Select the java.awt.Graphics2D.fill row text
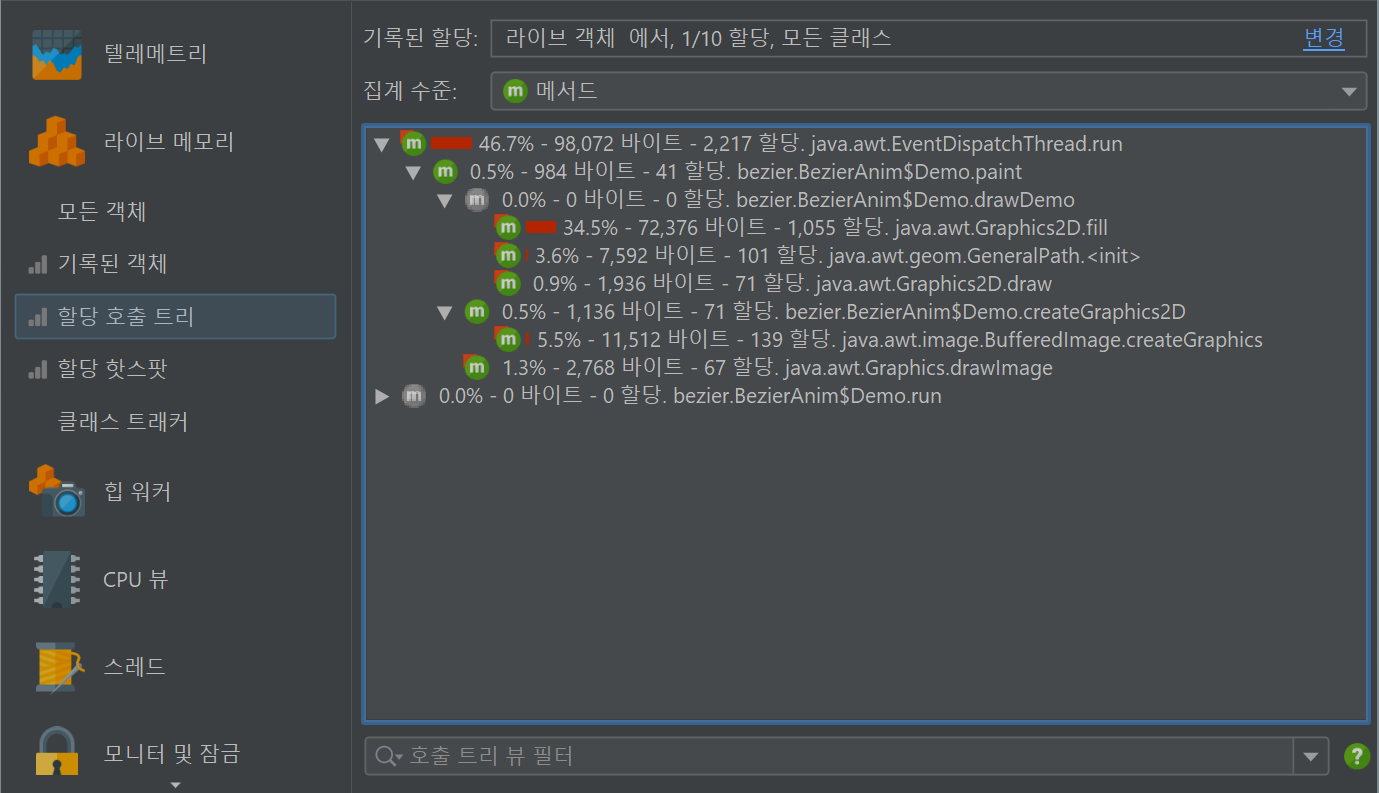Viewport: 1379px width, 793px height. [x=835, y=228]
